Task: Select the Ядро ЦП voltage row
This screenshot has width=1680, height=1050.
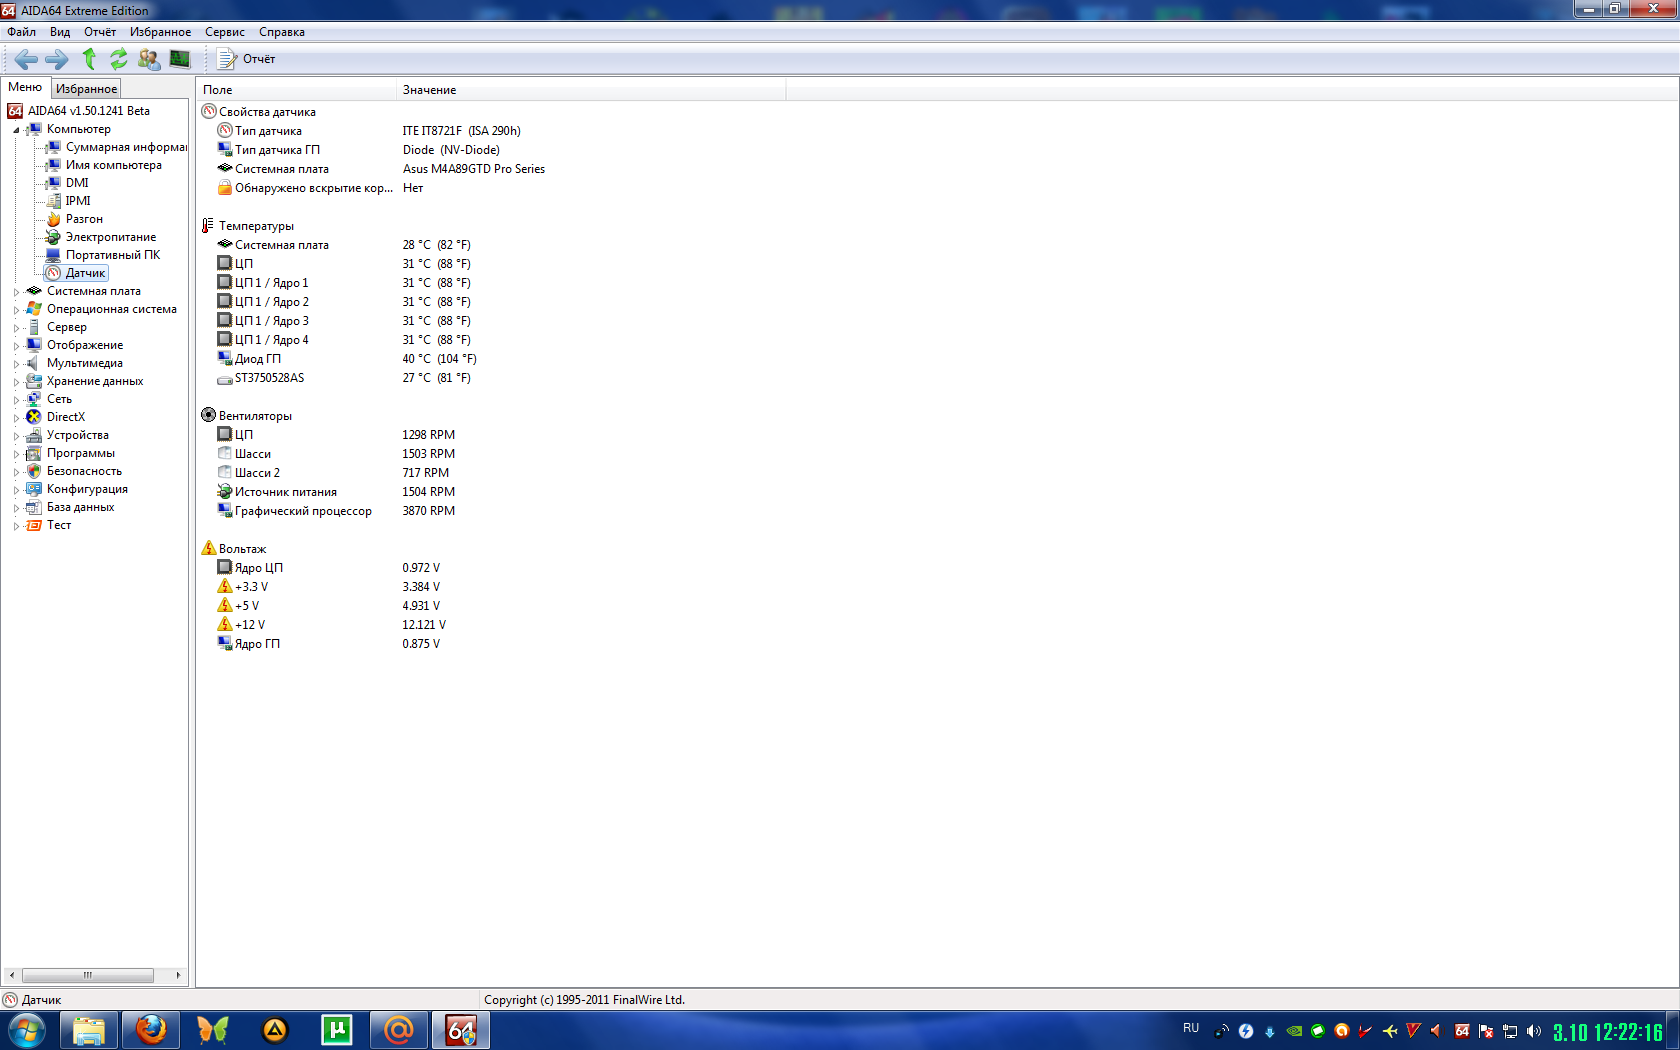Action: (329, 568)
